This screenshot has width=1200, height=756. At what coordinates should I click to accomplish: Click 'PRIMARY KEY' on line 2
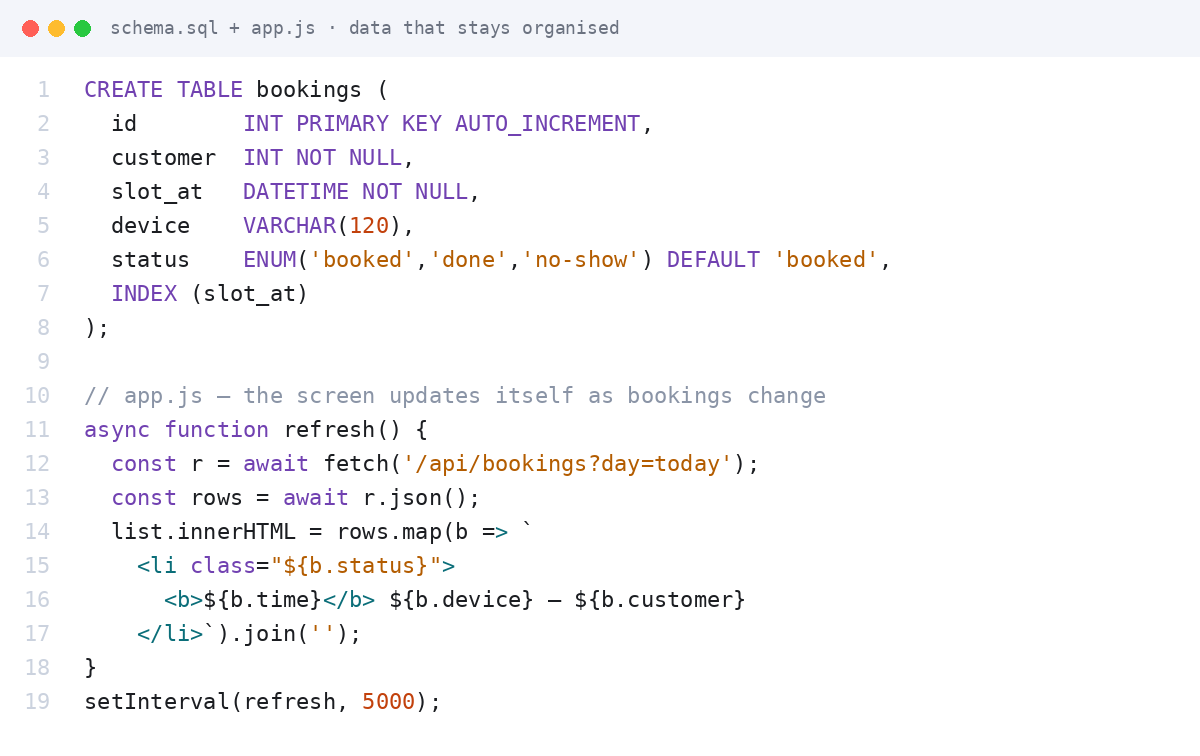368,124
